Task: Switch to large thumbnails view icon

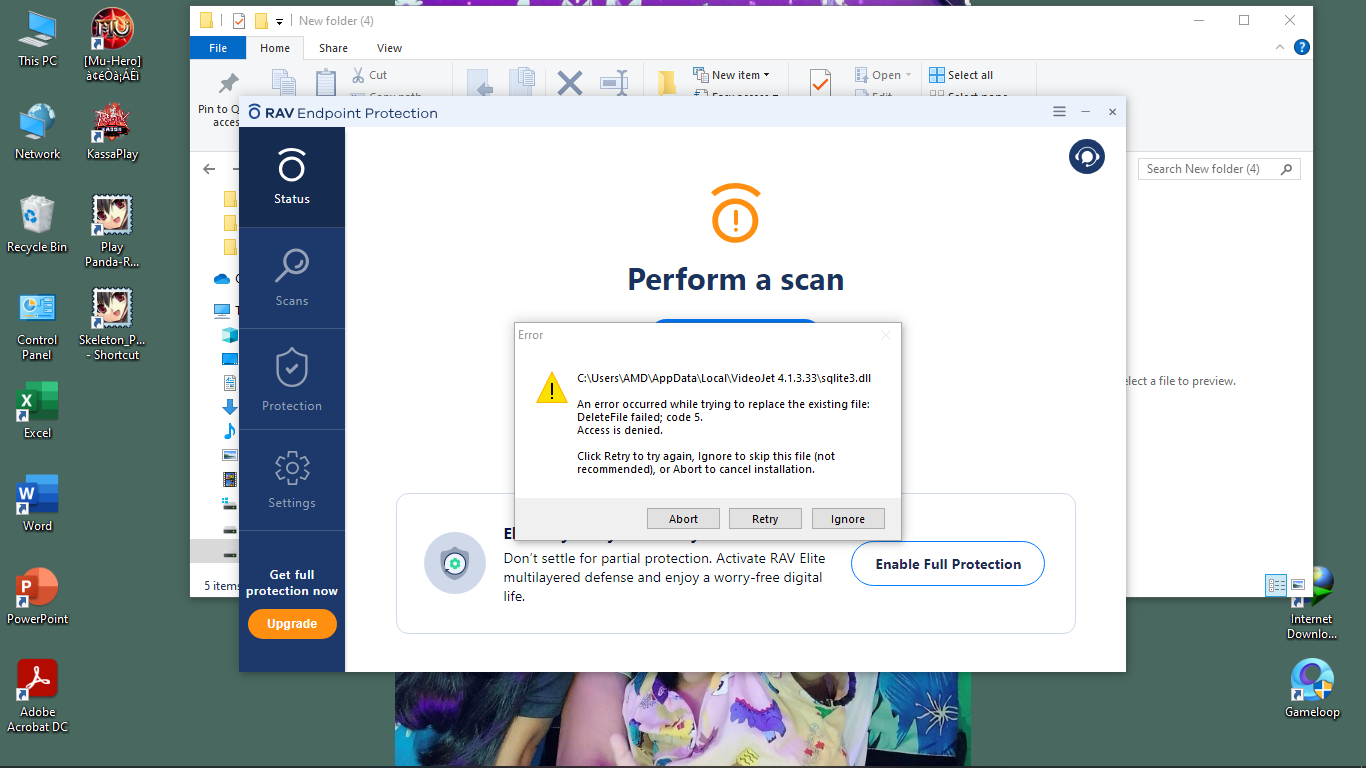Action: click(x=1298, y=585)
